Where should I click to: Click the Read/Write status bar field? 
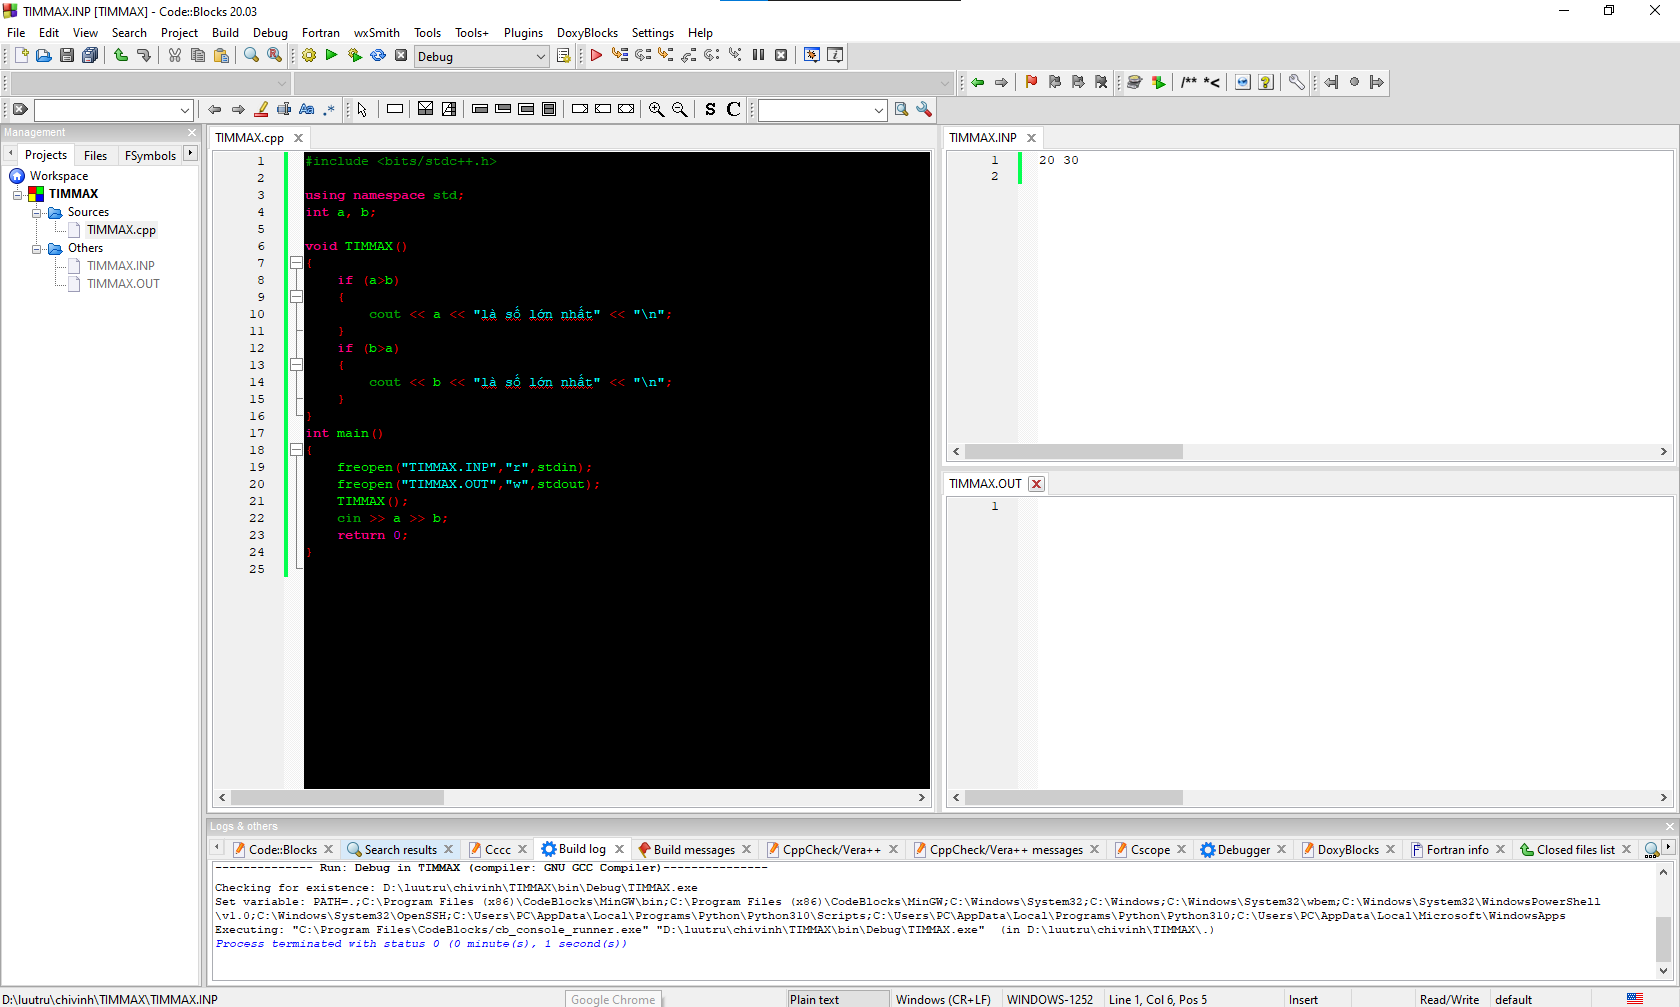click(x=1449, y=999)
